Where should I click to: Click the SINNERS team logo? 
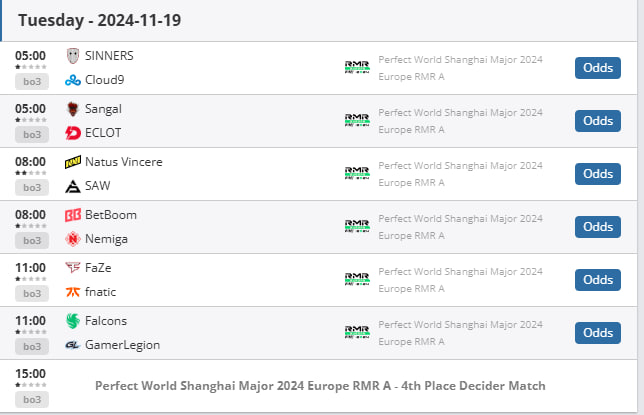73,56
